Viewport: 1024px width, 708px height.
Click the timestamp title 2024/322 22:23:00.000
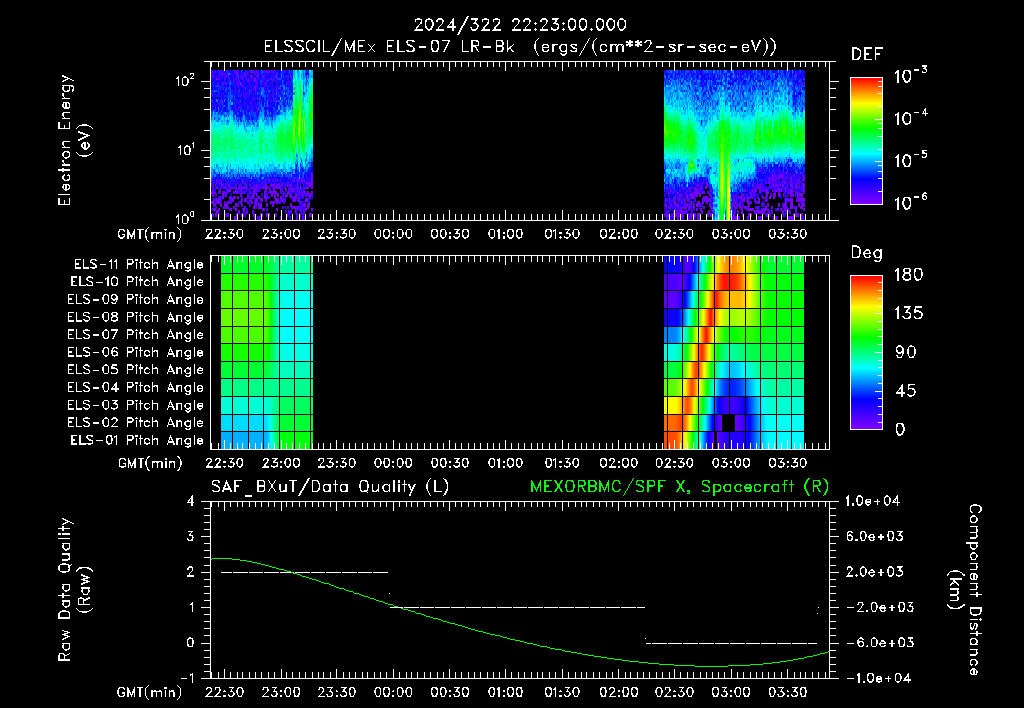tap(520, 25)
